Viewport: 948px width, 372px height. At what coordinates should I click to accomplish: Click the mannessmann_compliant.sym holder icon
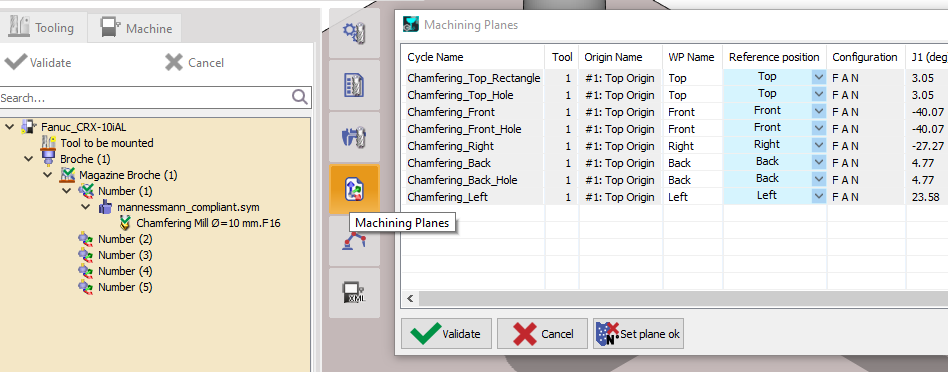pyautogui.click(x=105, y=207)
